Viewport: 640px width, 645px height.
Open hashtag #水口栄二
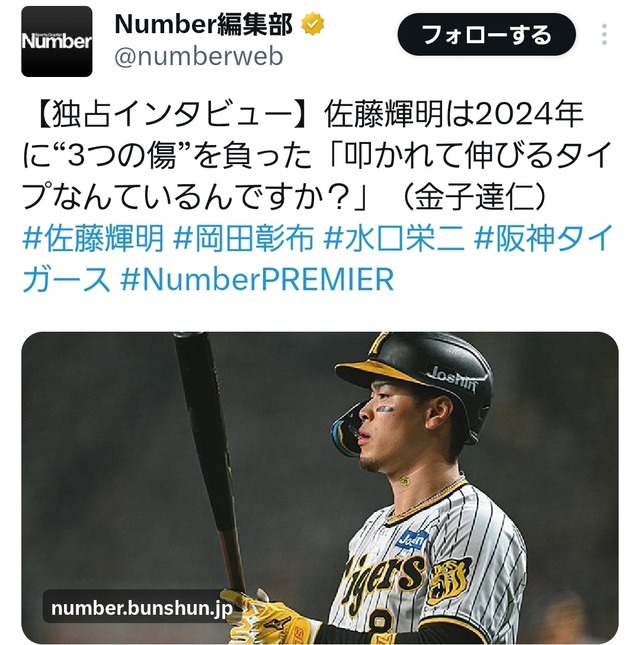[394, 238]
